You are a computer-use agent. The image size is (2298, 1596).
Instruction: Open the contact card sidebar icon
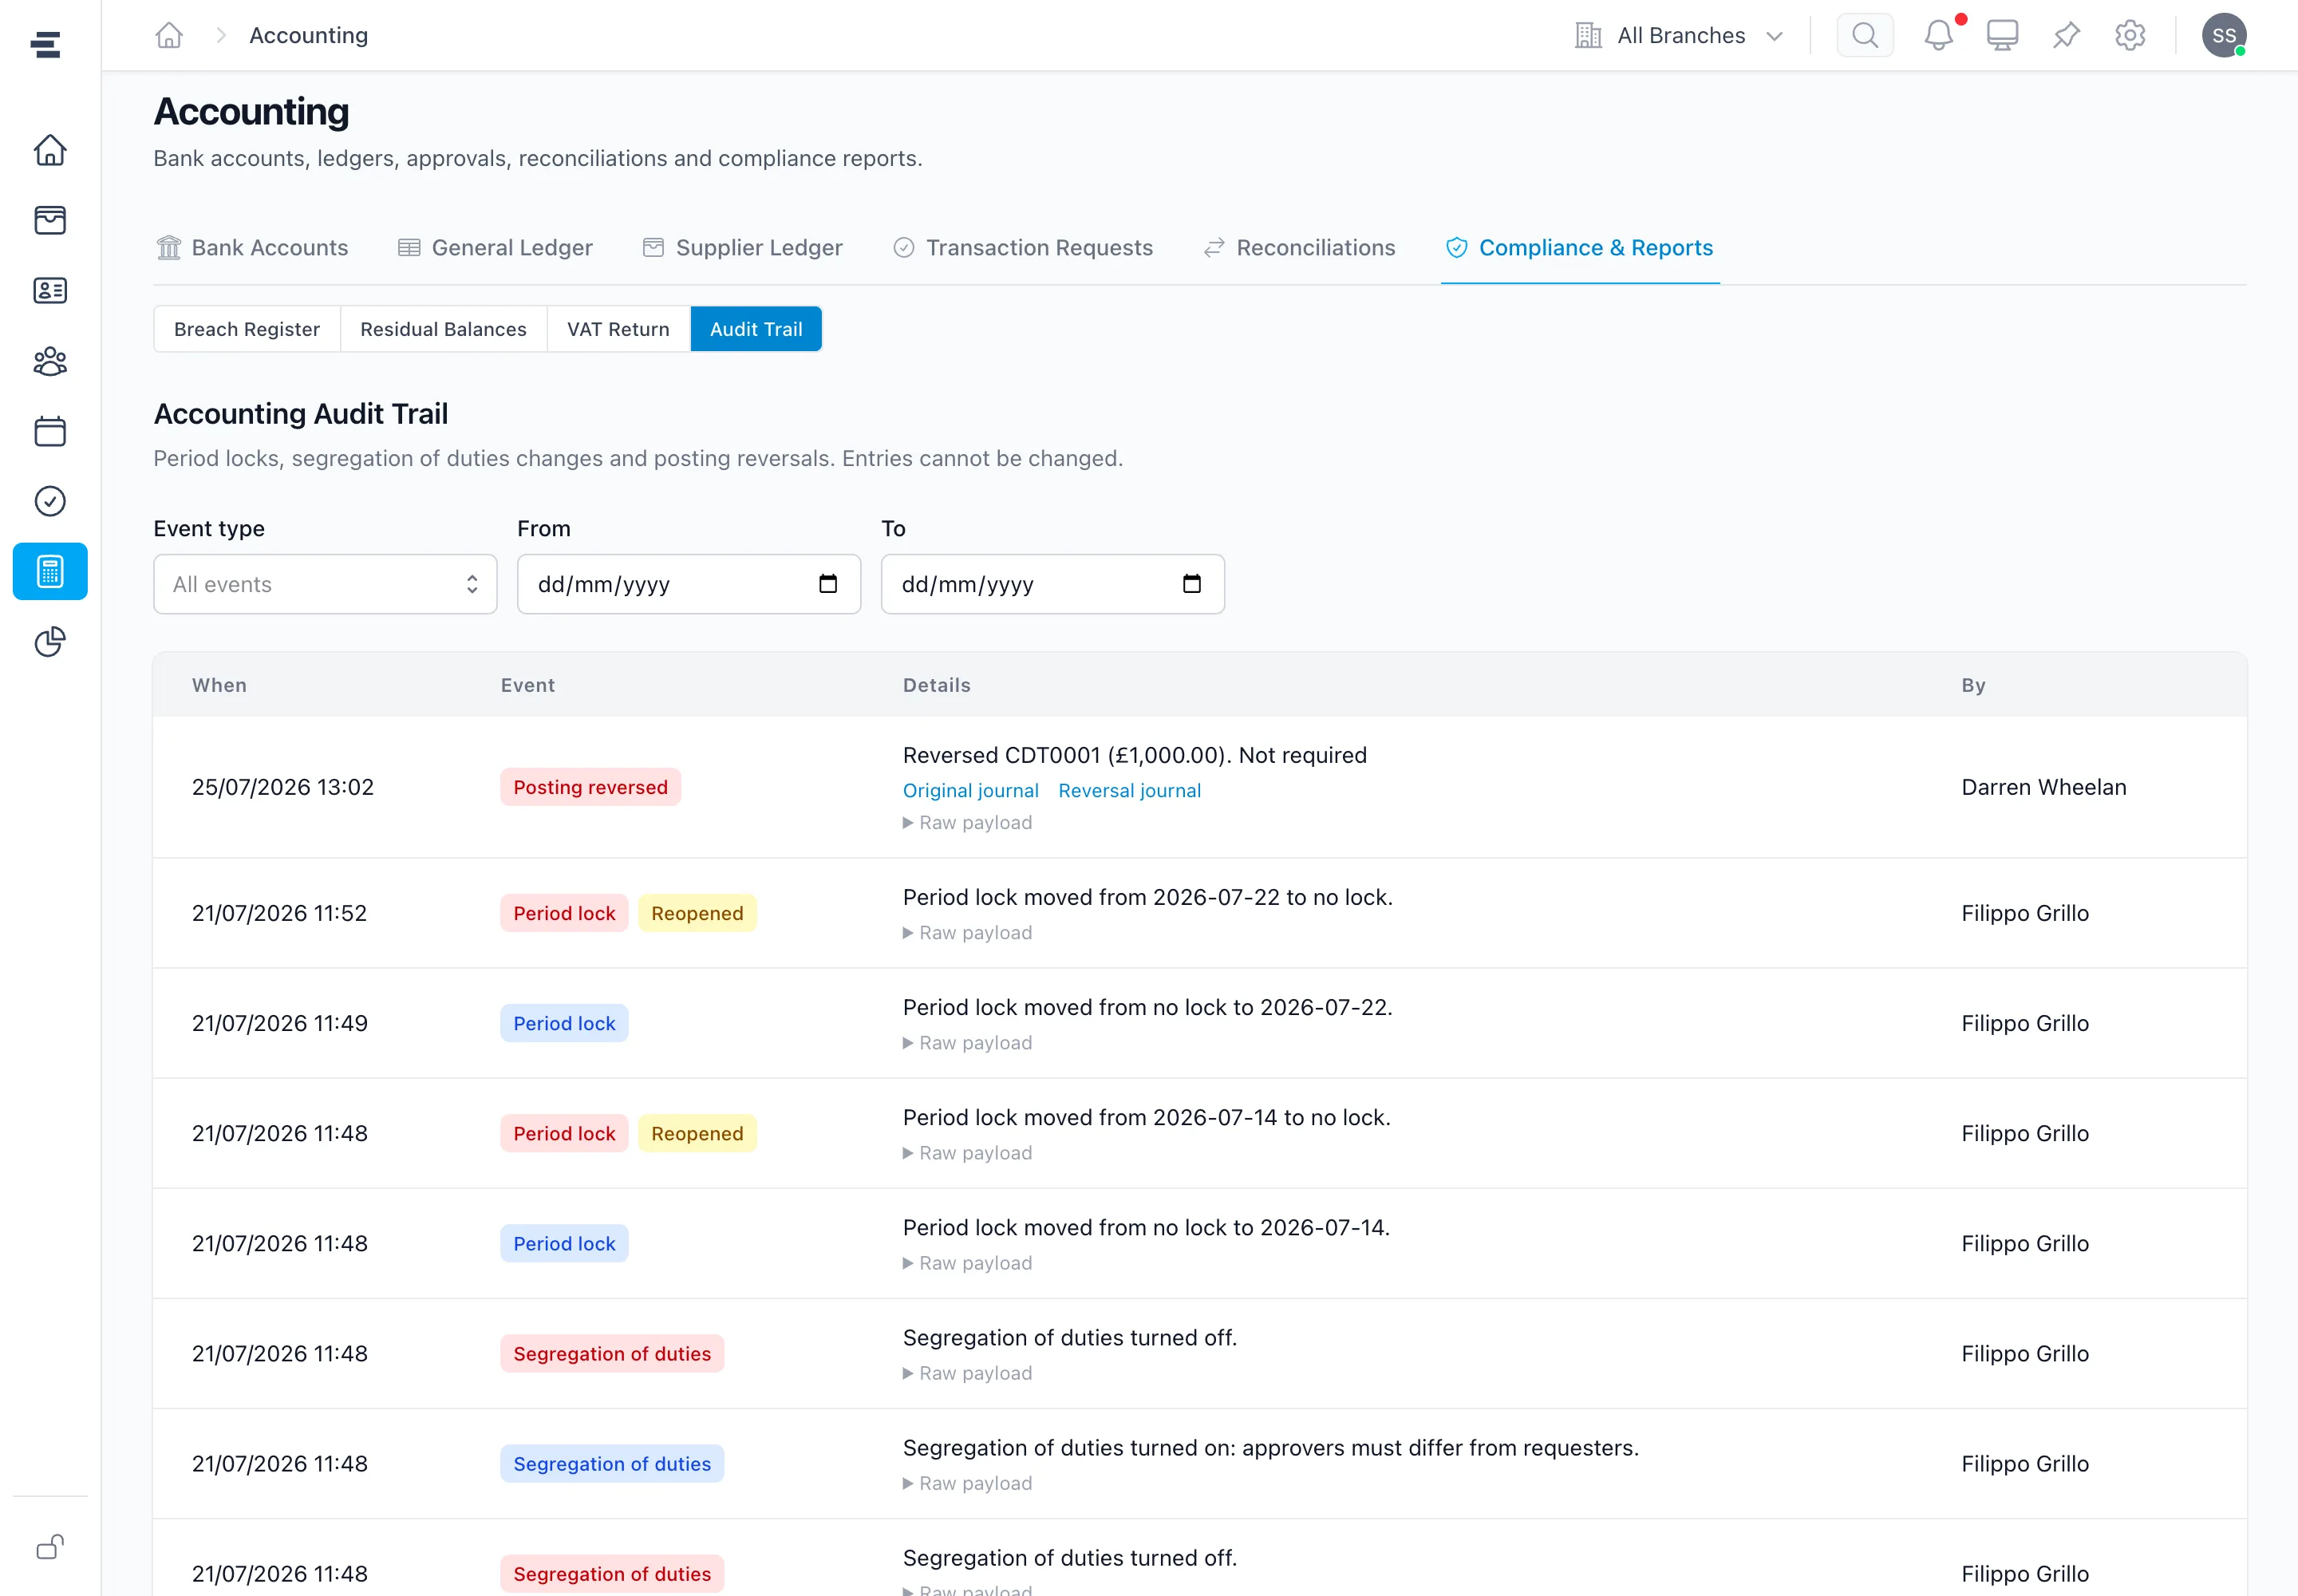50,291
